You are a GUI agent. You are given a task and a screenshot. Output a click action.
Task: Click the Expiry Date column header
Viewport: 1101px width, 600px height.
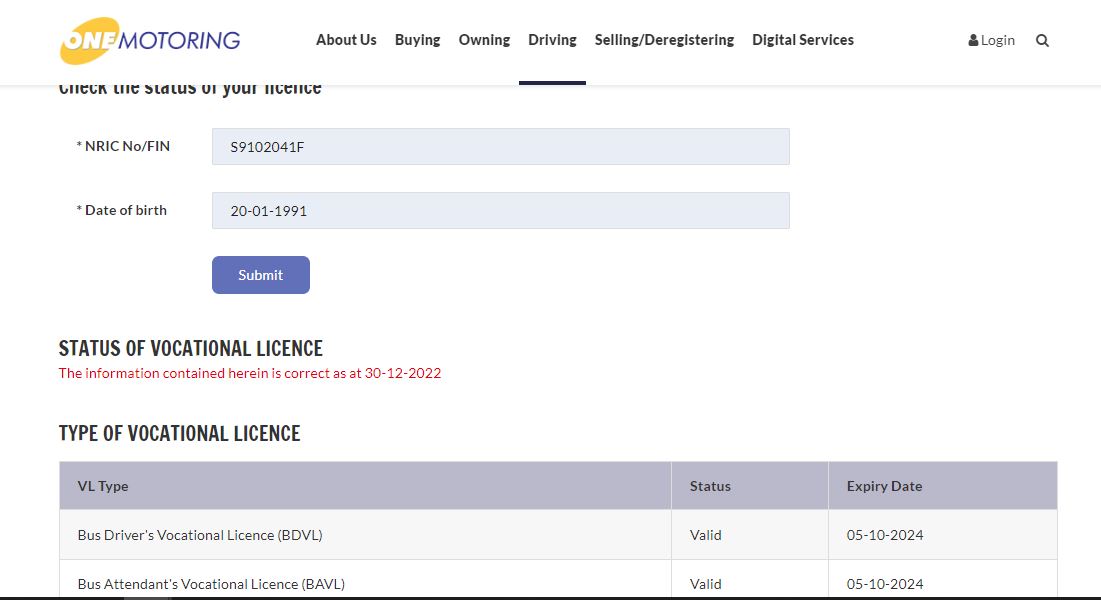coord(884,486)
